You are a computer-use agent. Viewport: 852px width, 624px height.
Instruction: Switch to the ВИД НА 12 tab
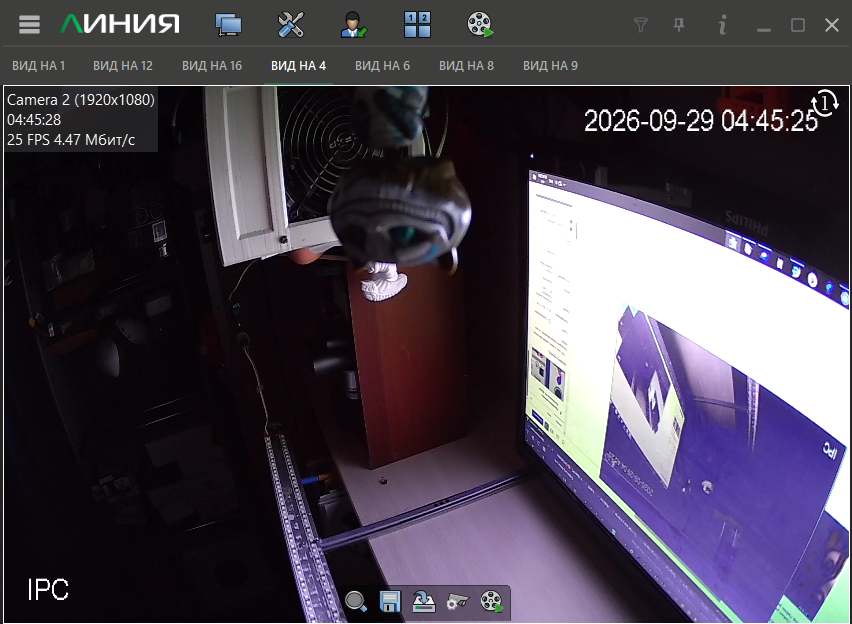123,66
